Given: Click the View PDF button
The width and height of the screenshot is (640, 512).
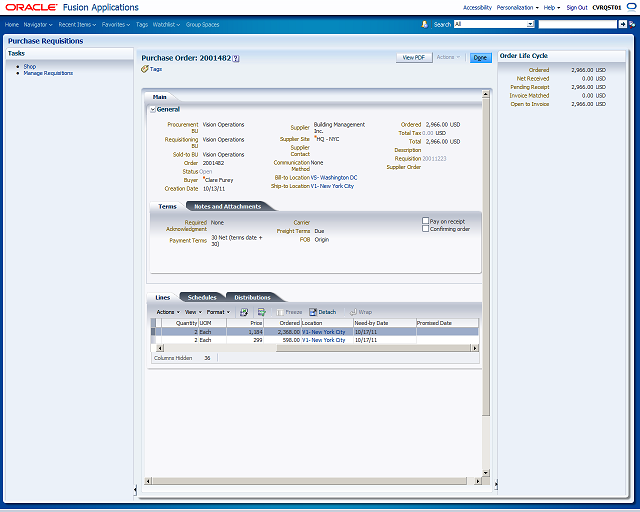Looking at the screenshot, I should click(x=414, y=58).
